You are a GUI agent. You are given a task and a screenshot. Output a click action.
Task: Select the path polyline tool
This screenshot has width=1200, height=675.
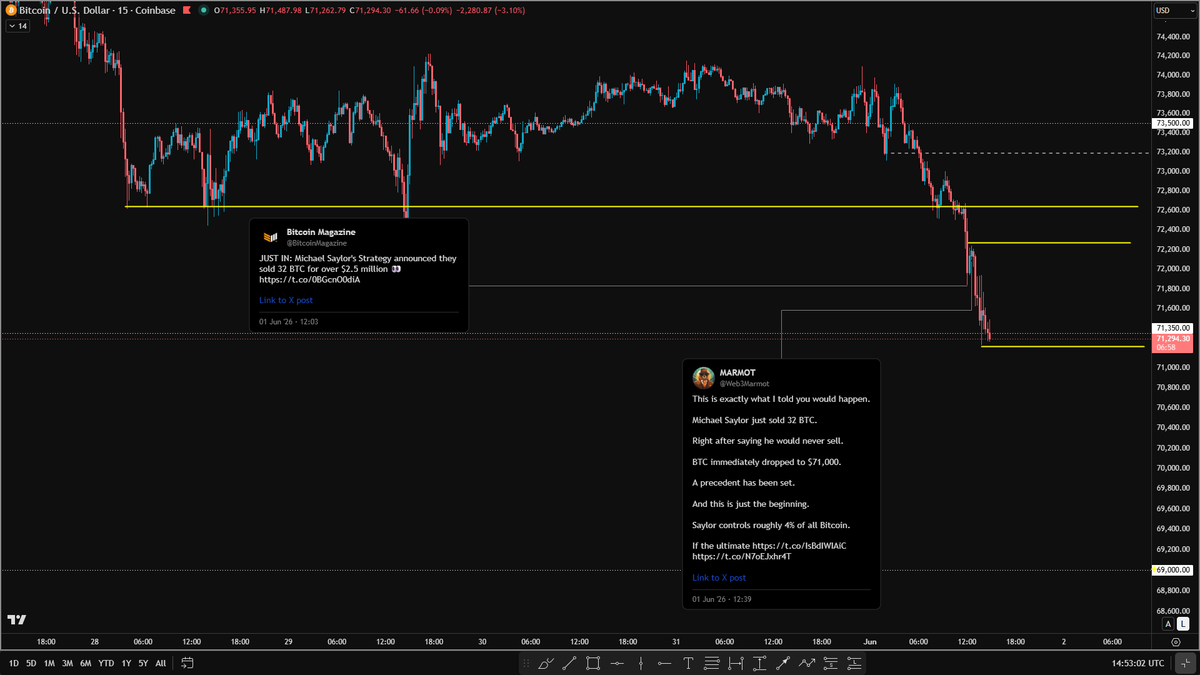click(x=807, y=663)
